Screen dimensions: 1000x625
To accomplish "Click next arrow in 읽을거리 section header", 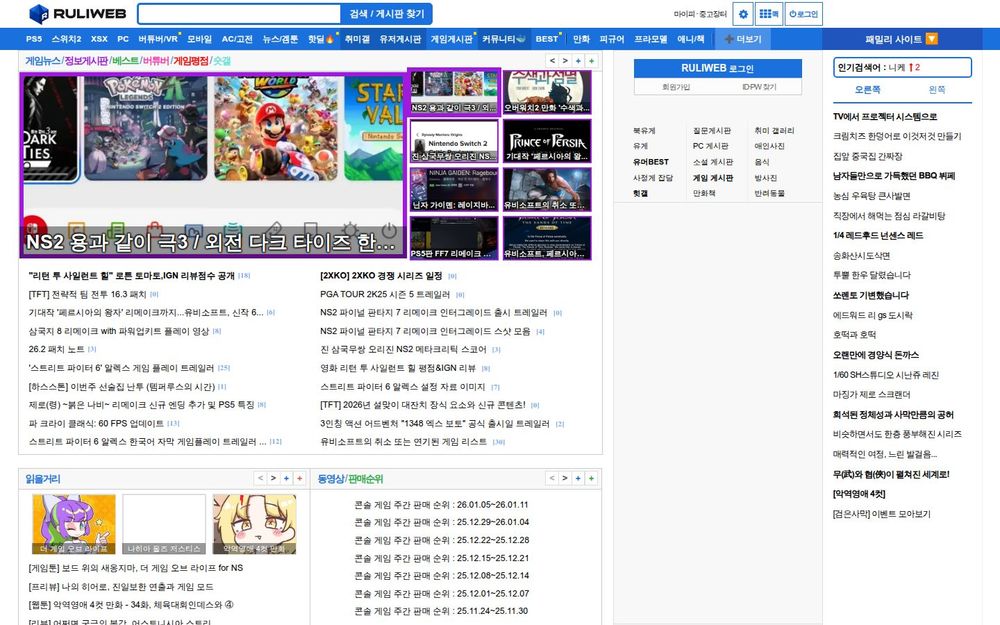I will [x=274, y=478].
